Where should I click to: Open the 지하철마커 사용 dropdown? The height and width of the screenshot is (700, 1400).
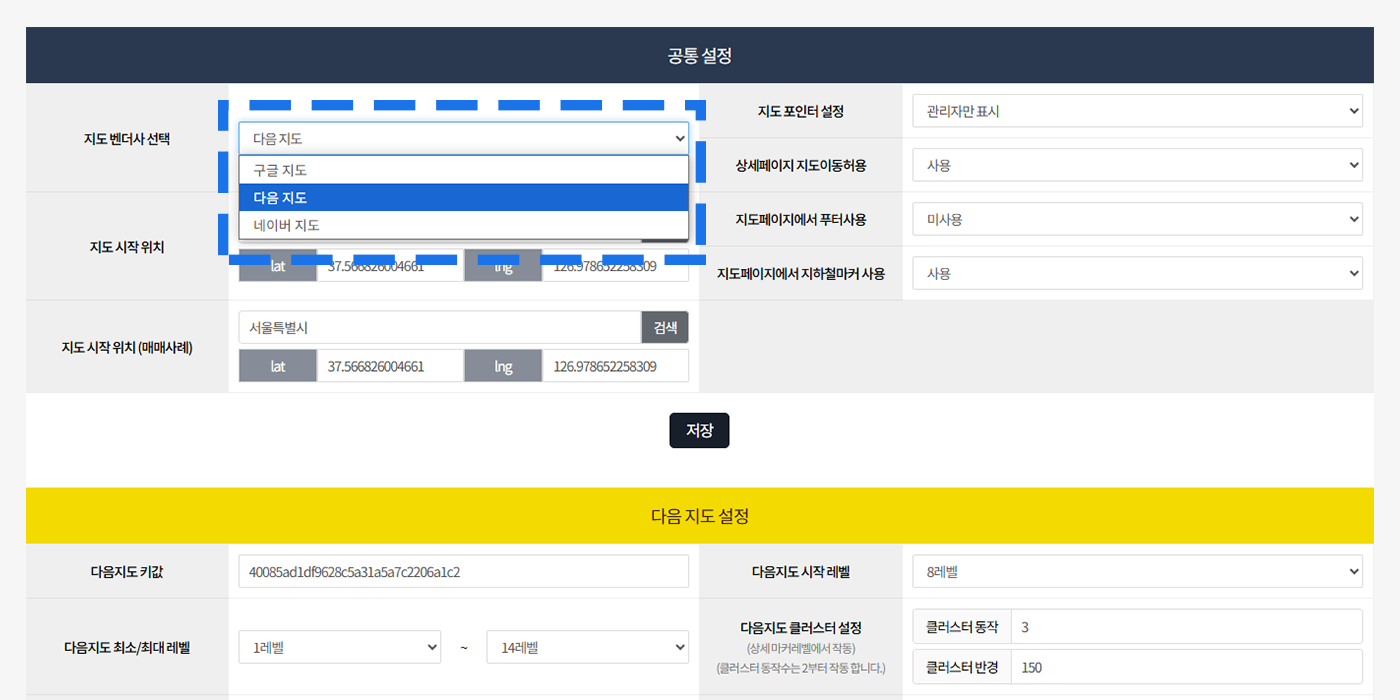pos(1137,273)
